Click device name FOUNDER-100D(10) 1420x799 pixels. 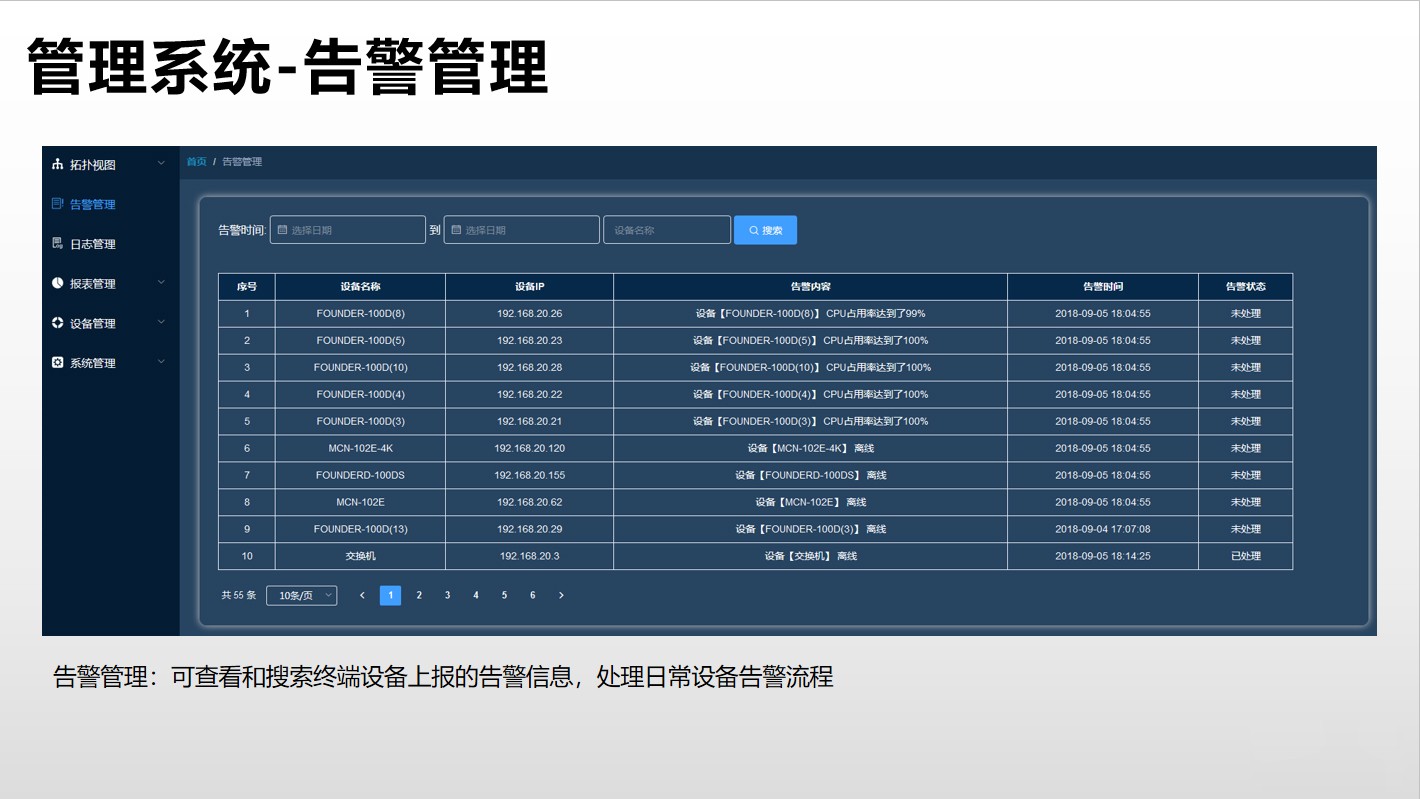pyautogui.click(x=360, y=368)
